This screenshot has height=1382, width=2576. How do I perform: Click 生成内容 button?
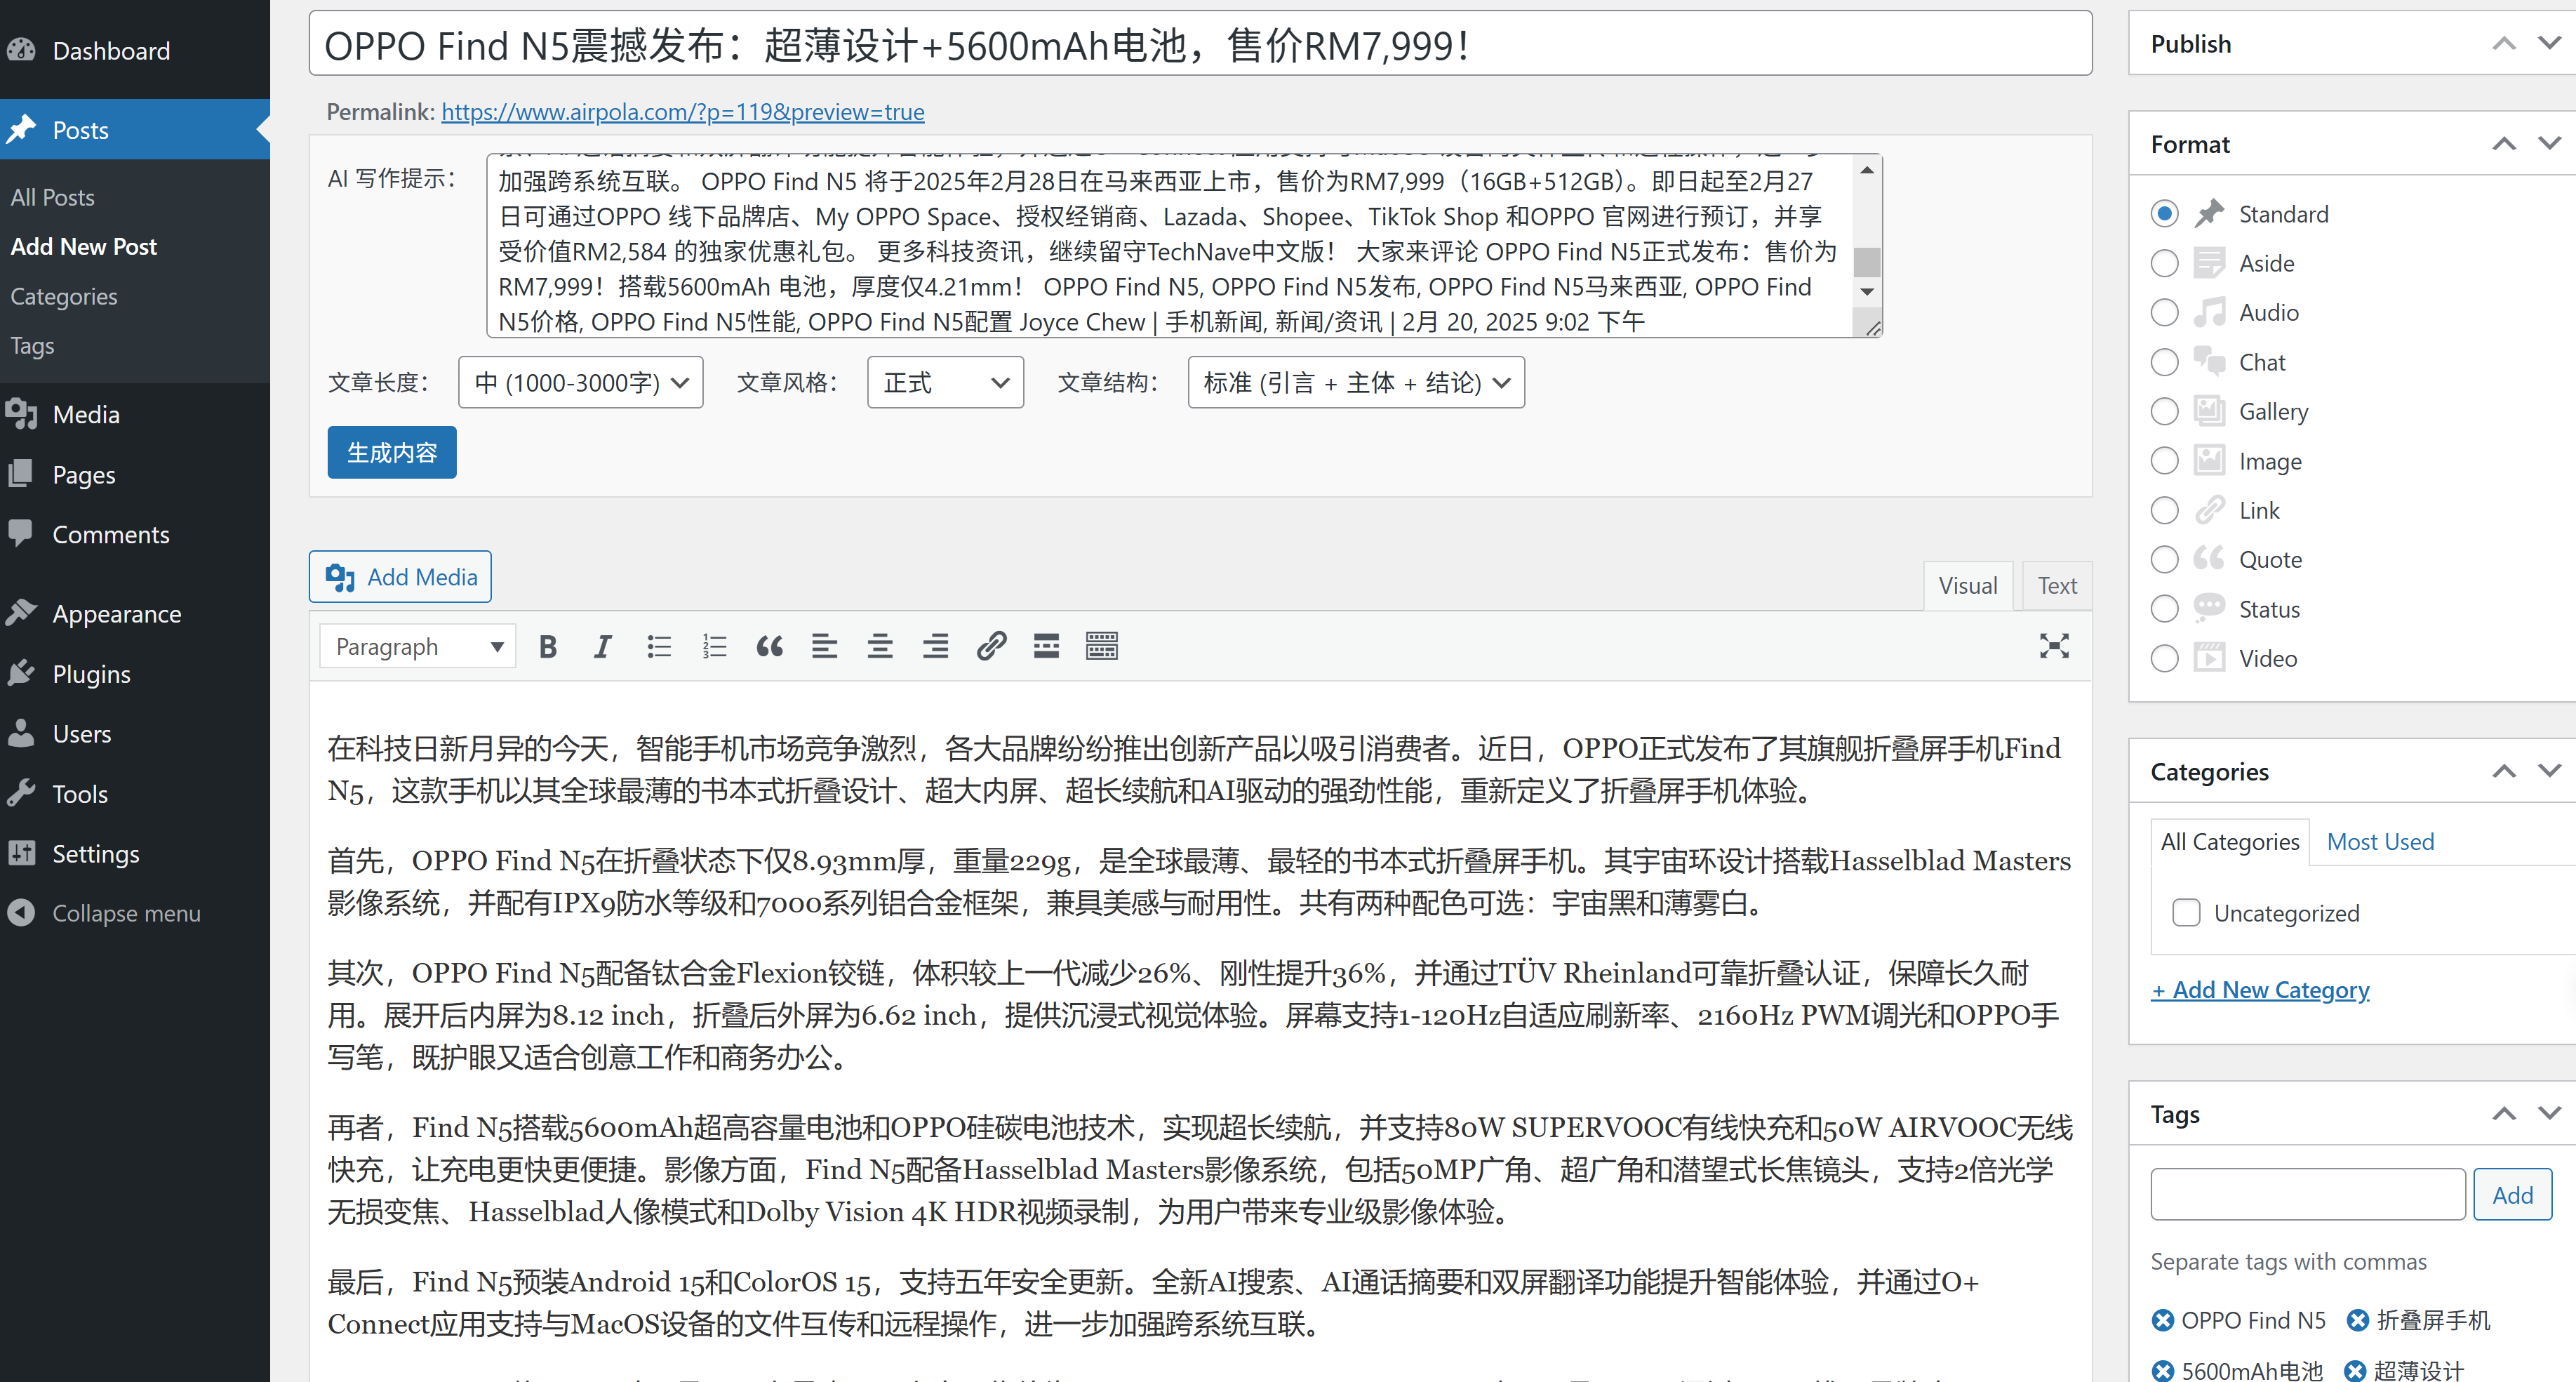(x=392, y=453)
